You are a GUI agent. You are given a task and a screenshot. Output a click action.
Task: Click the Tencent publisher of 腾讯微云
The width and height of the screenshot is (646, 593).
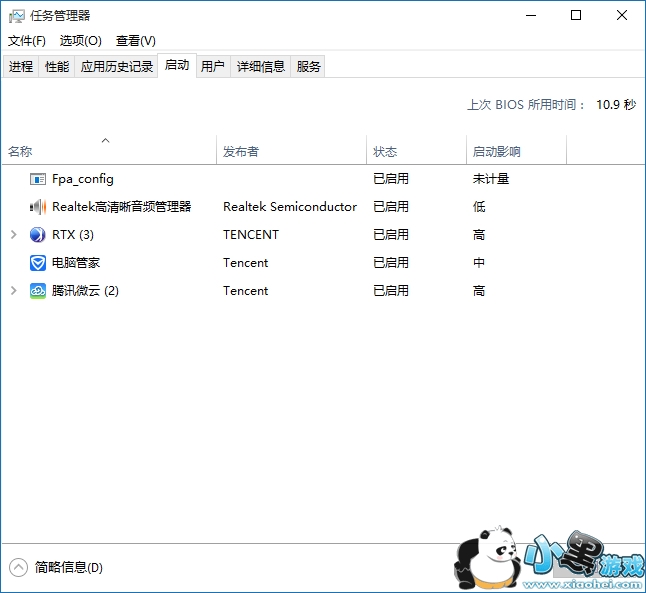246,291
